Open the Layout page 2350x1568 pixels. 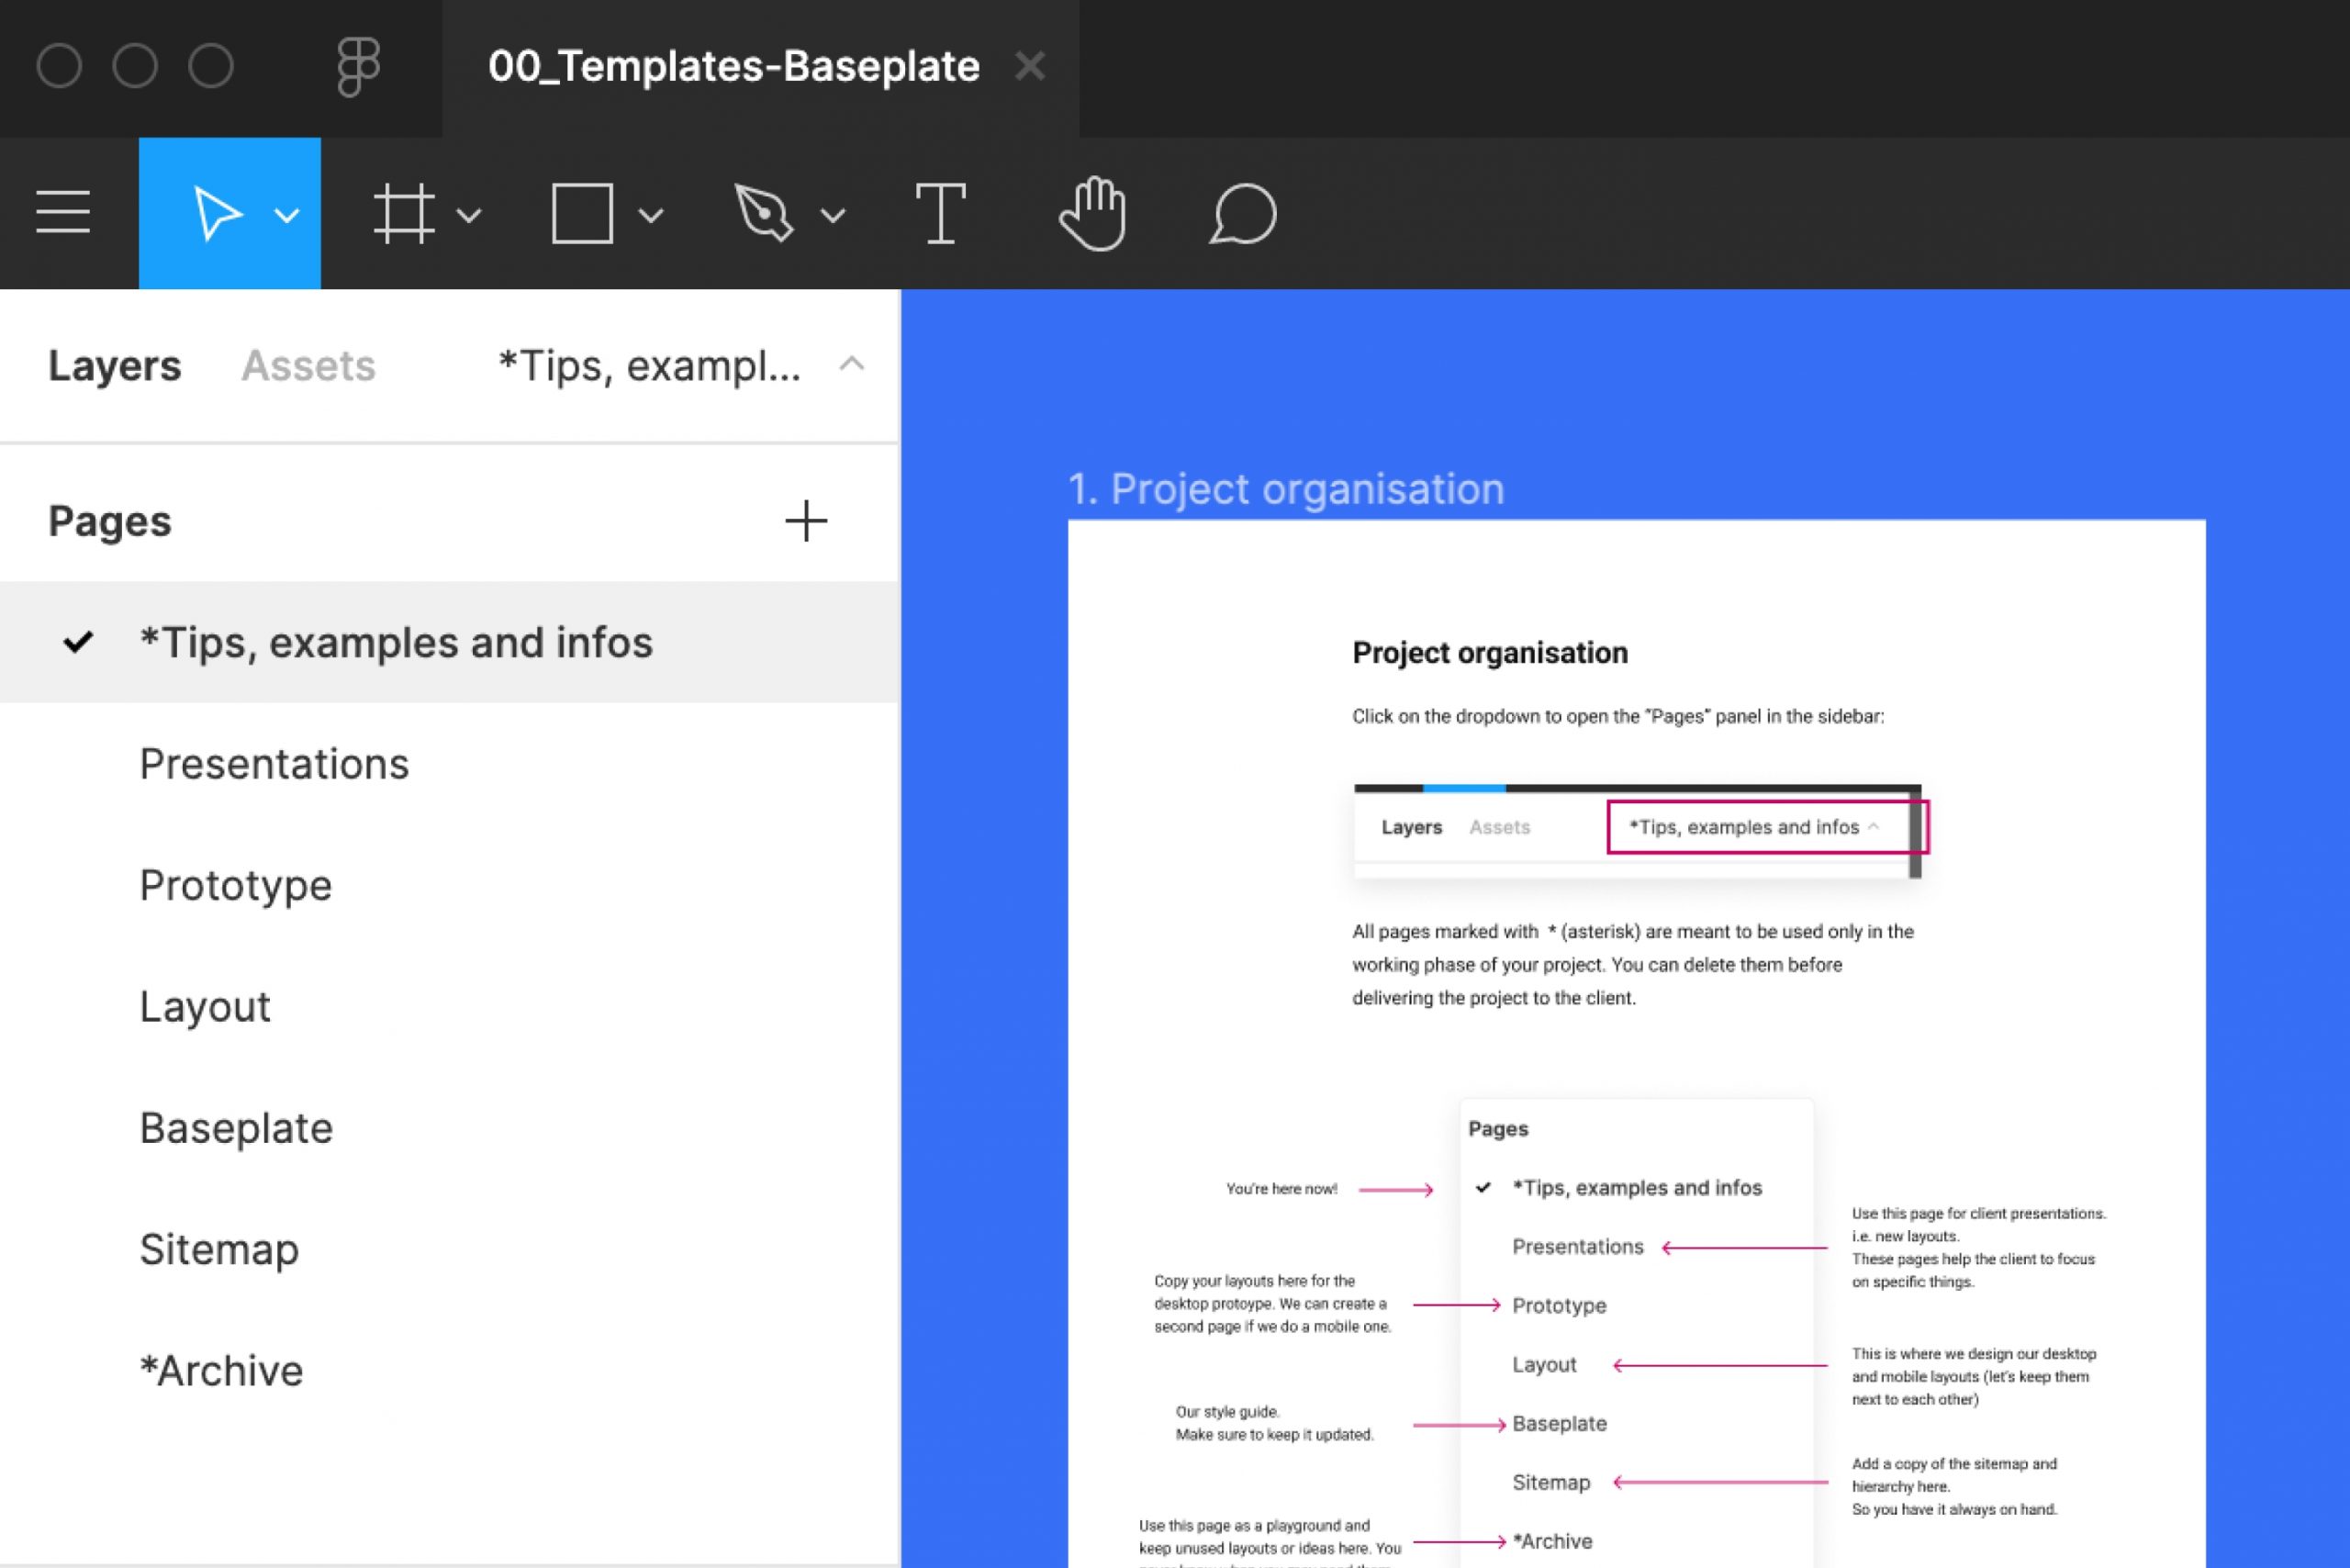click(x=450, y=1006)
